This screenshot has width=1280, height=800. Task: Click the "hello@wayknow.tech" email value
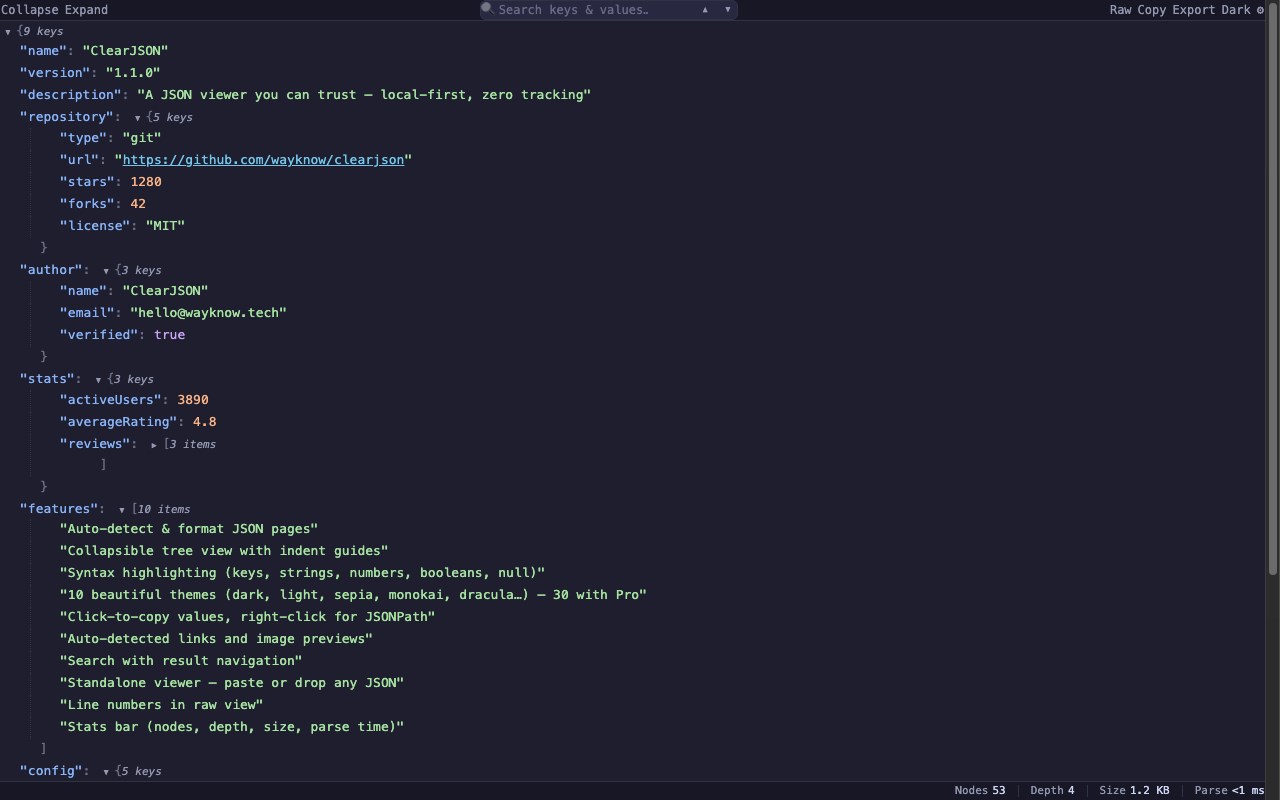pos(209,313)
